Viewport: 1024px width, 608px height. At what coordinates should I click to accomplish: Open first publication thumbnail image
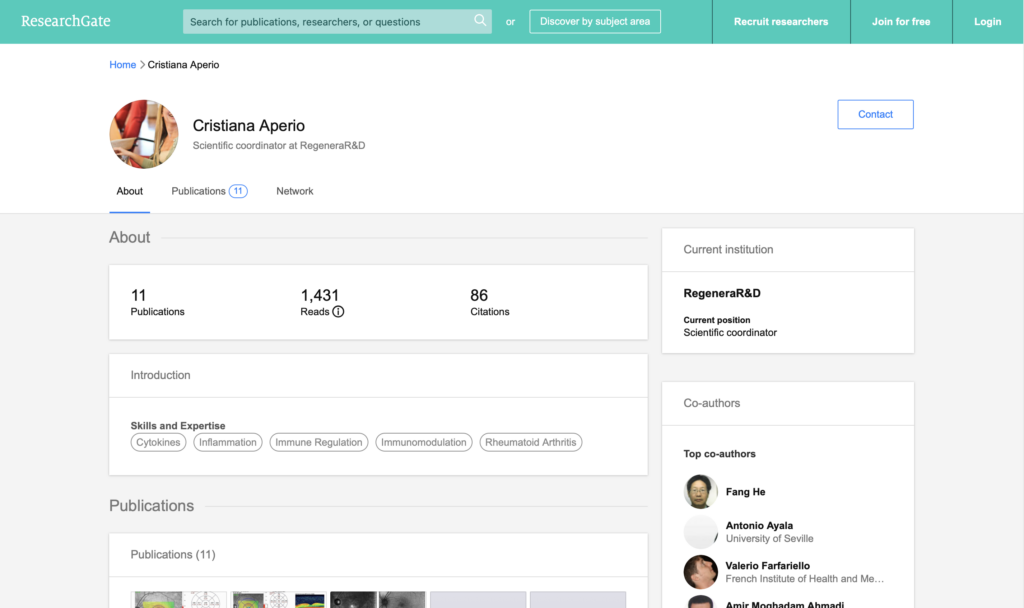[178, 600]
